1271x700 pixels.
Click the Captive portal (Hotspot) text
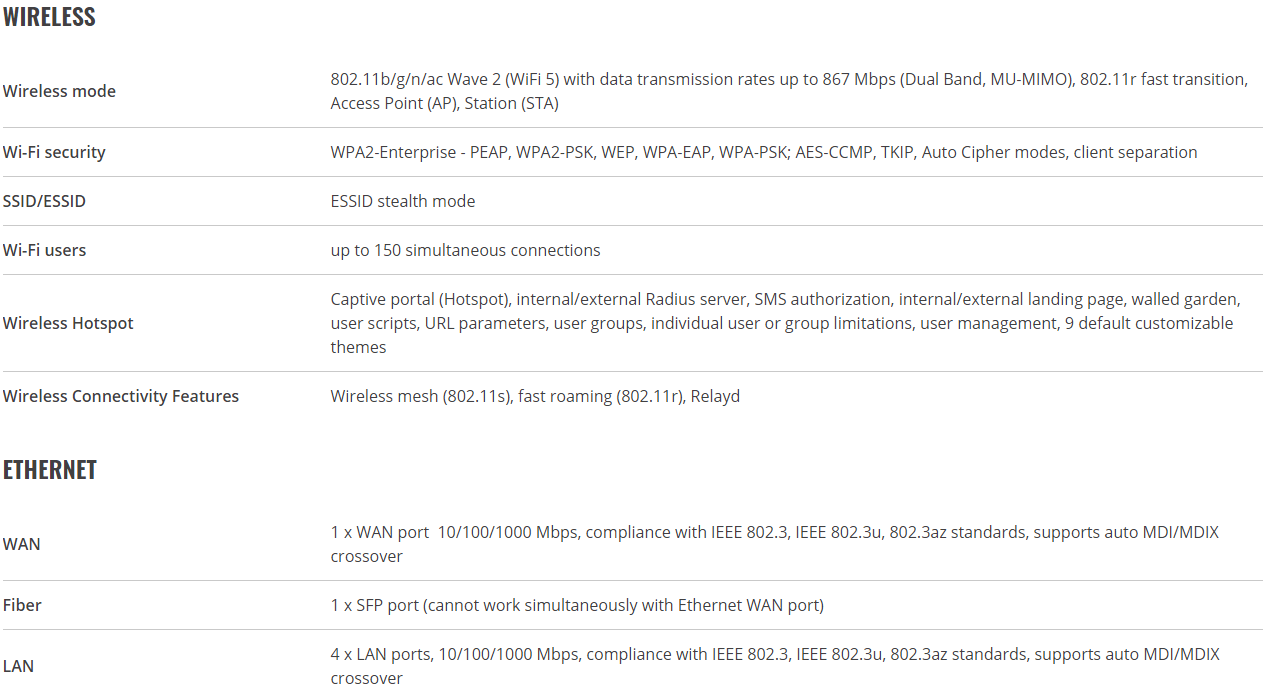pos(422,299)
